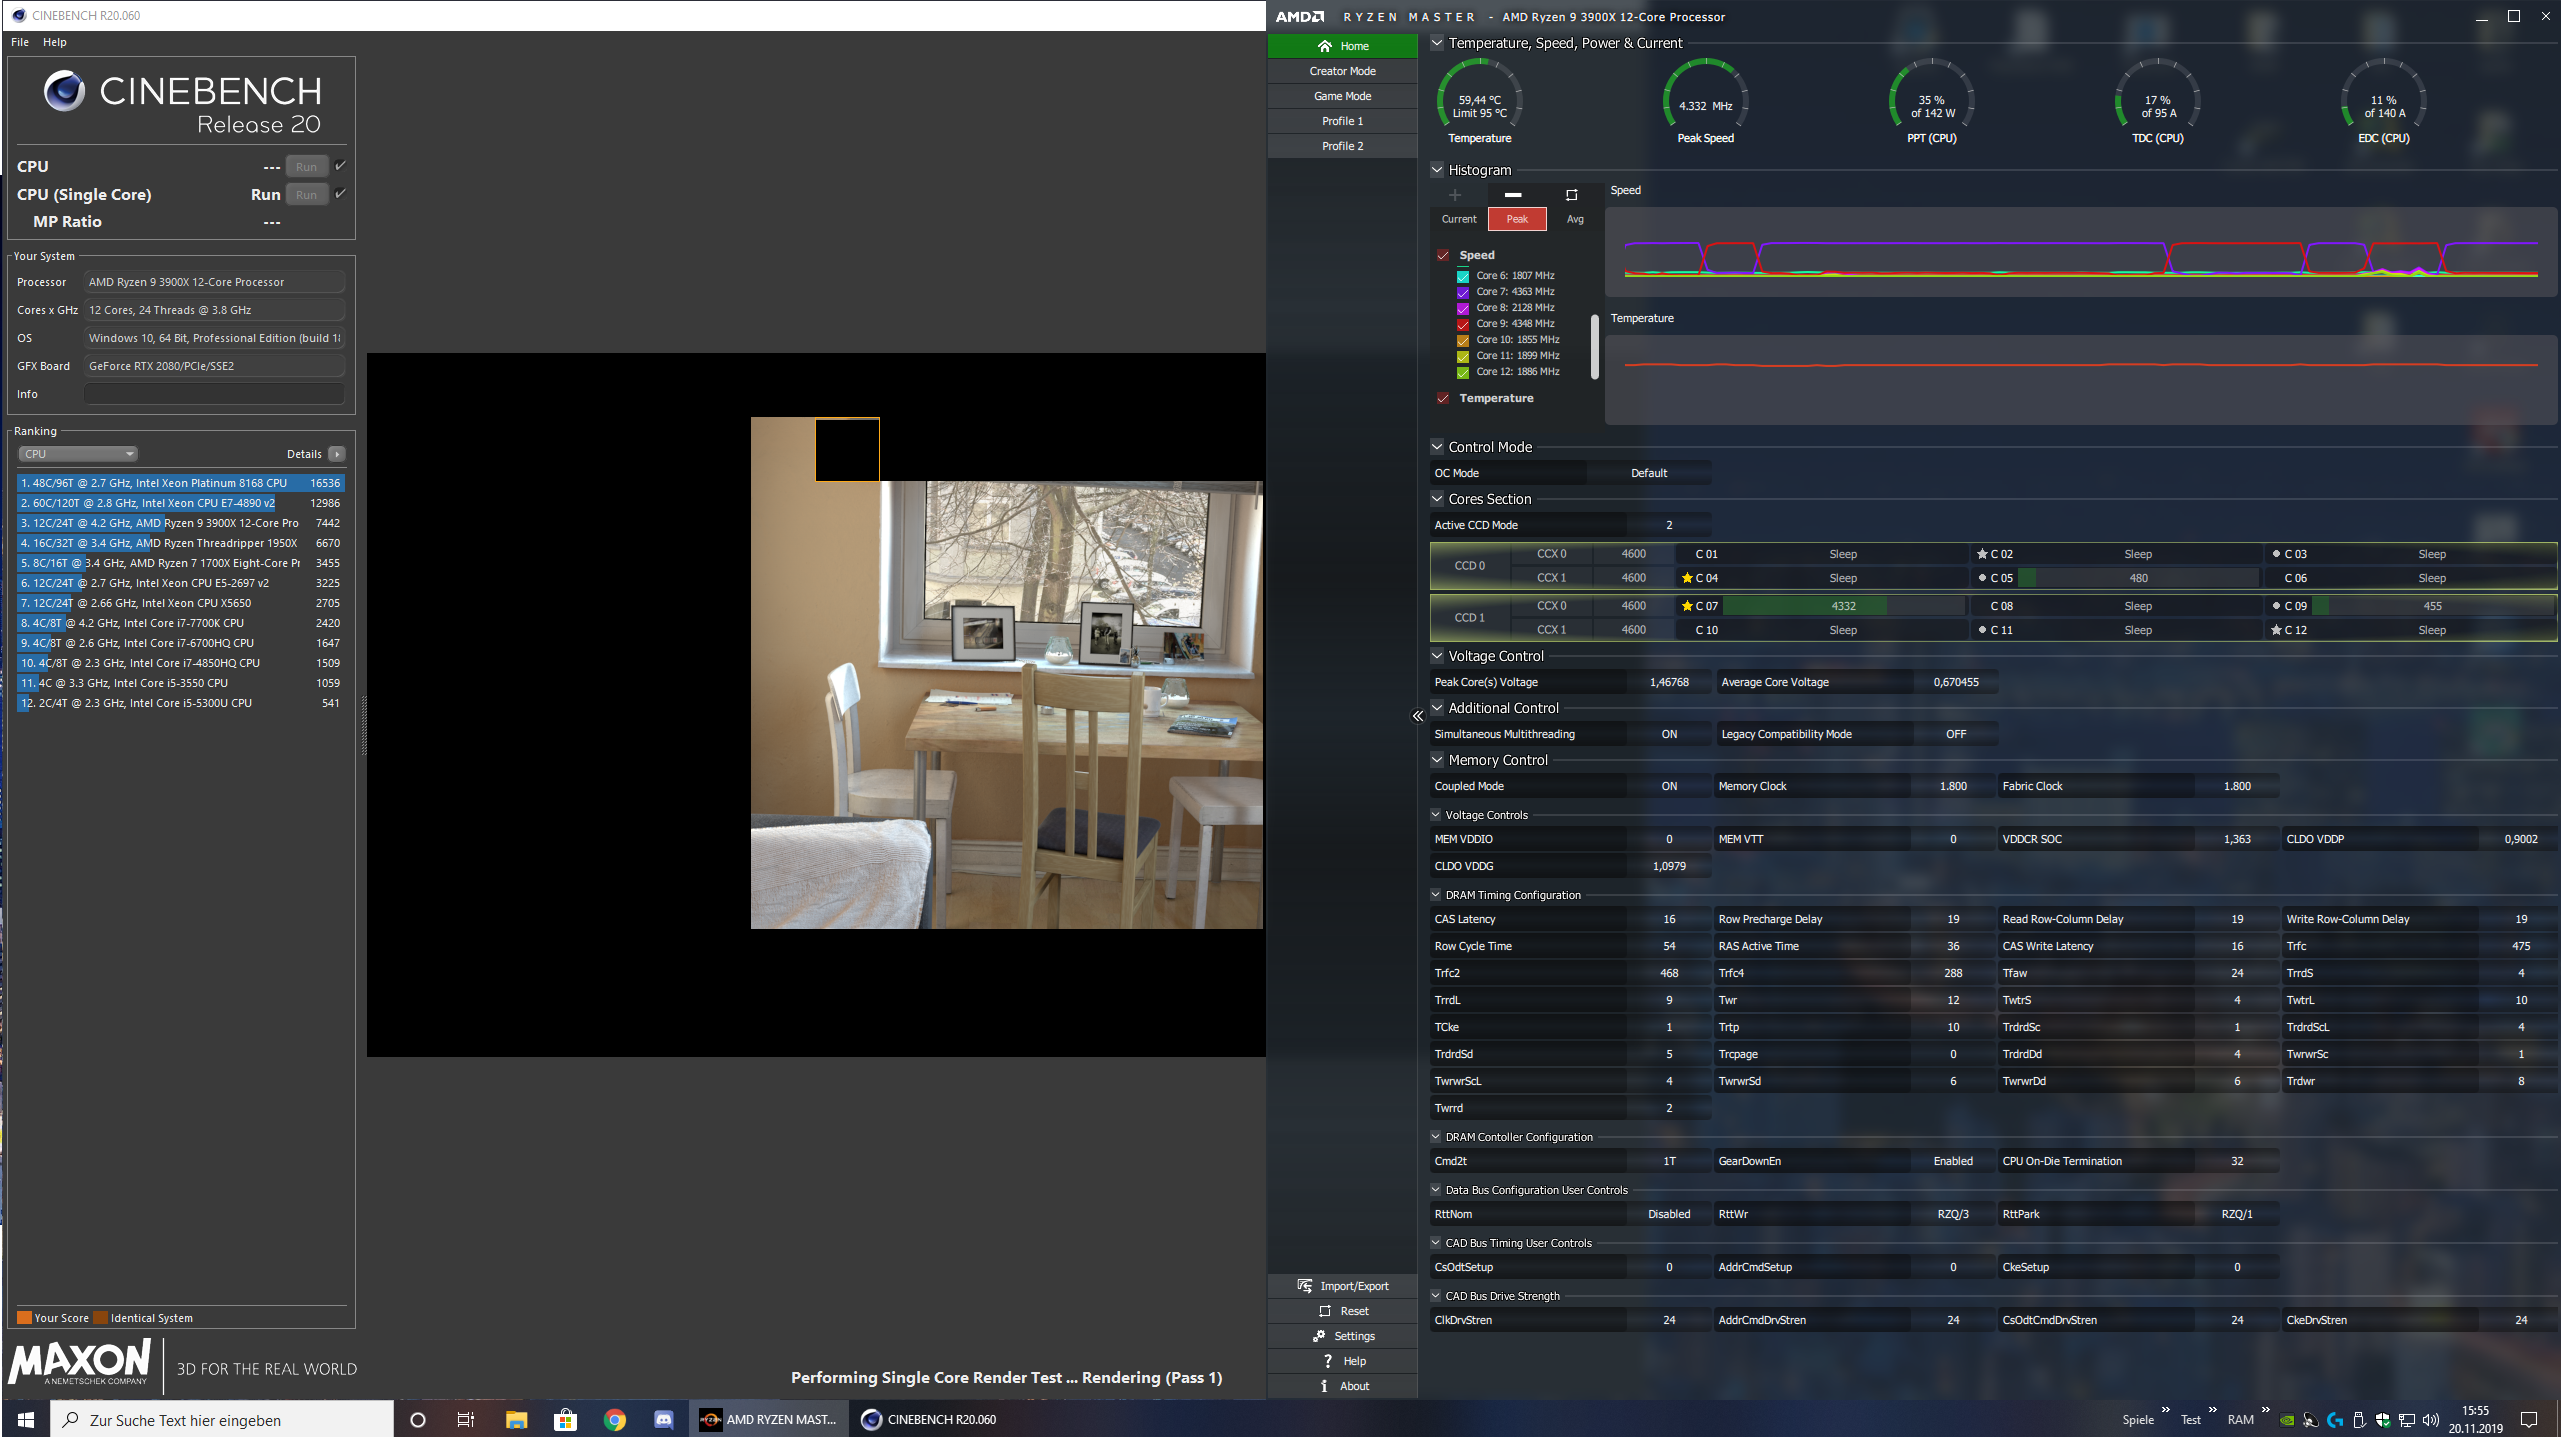
Task: Open the About info entry
Action: click(x=1343, y=1386)
